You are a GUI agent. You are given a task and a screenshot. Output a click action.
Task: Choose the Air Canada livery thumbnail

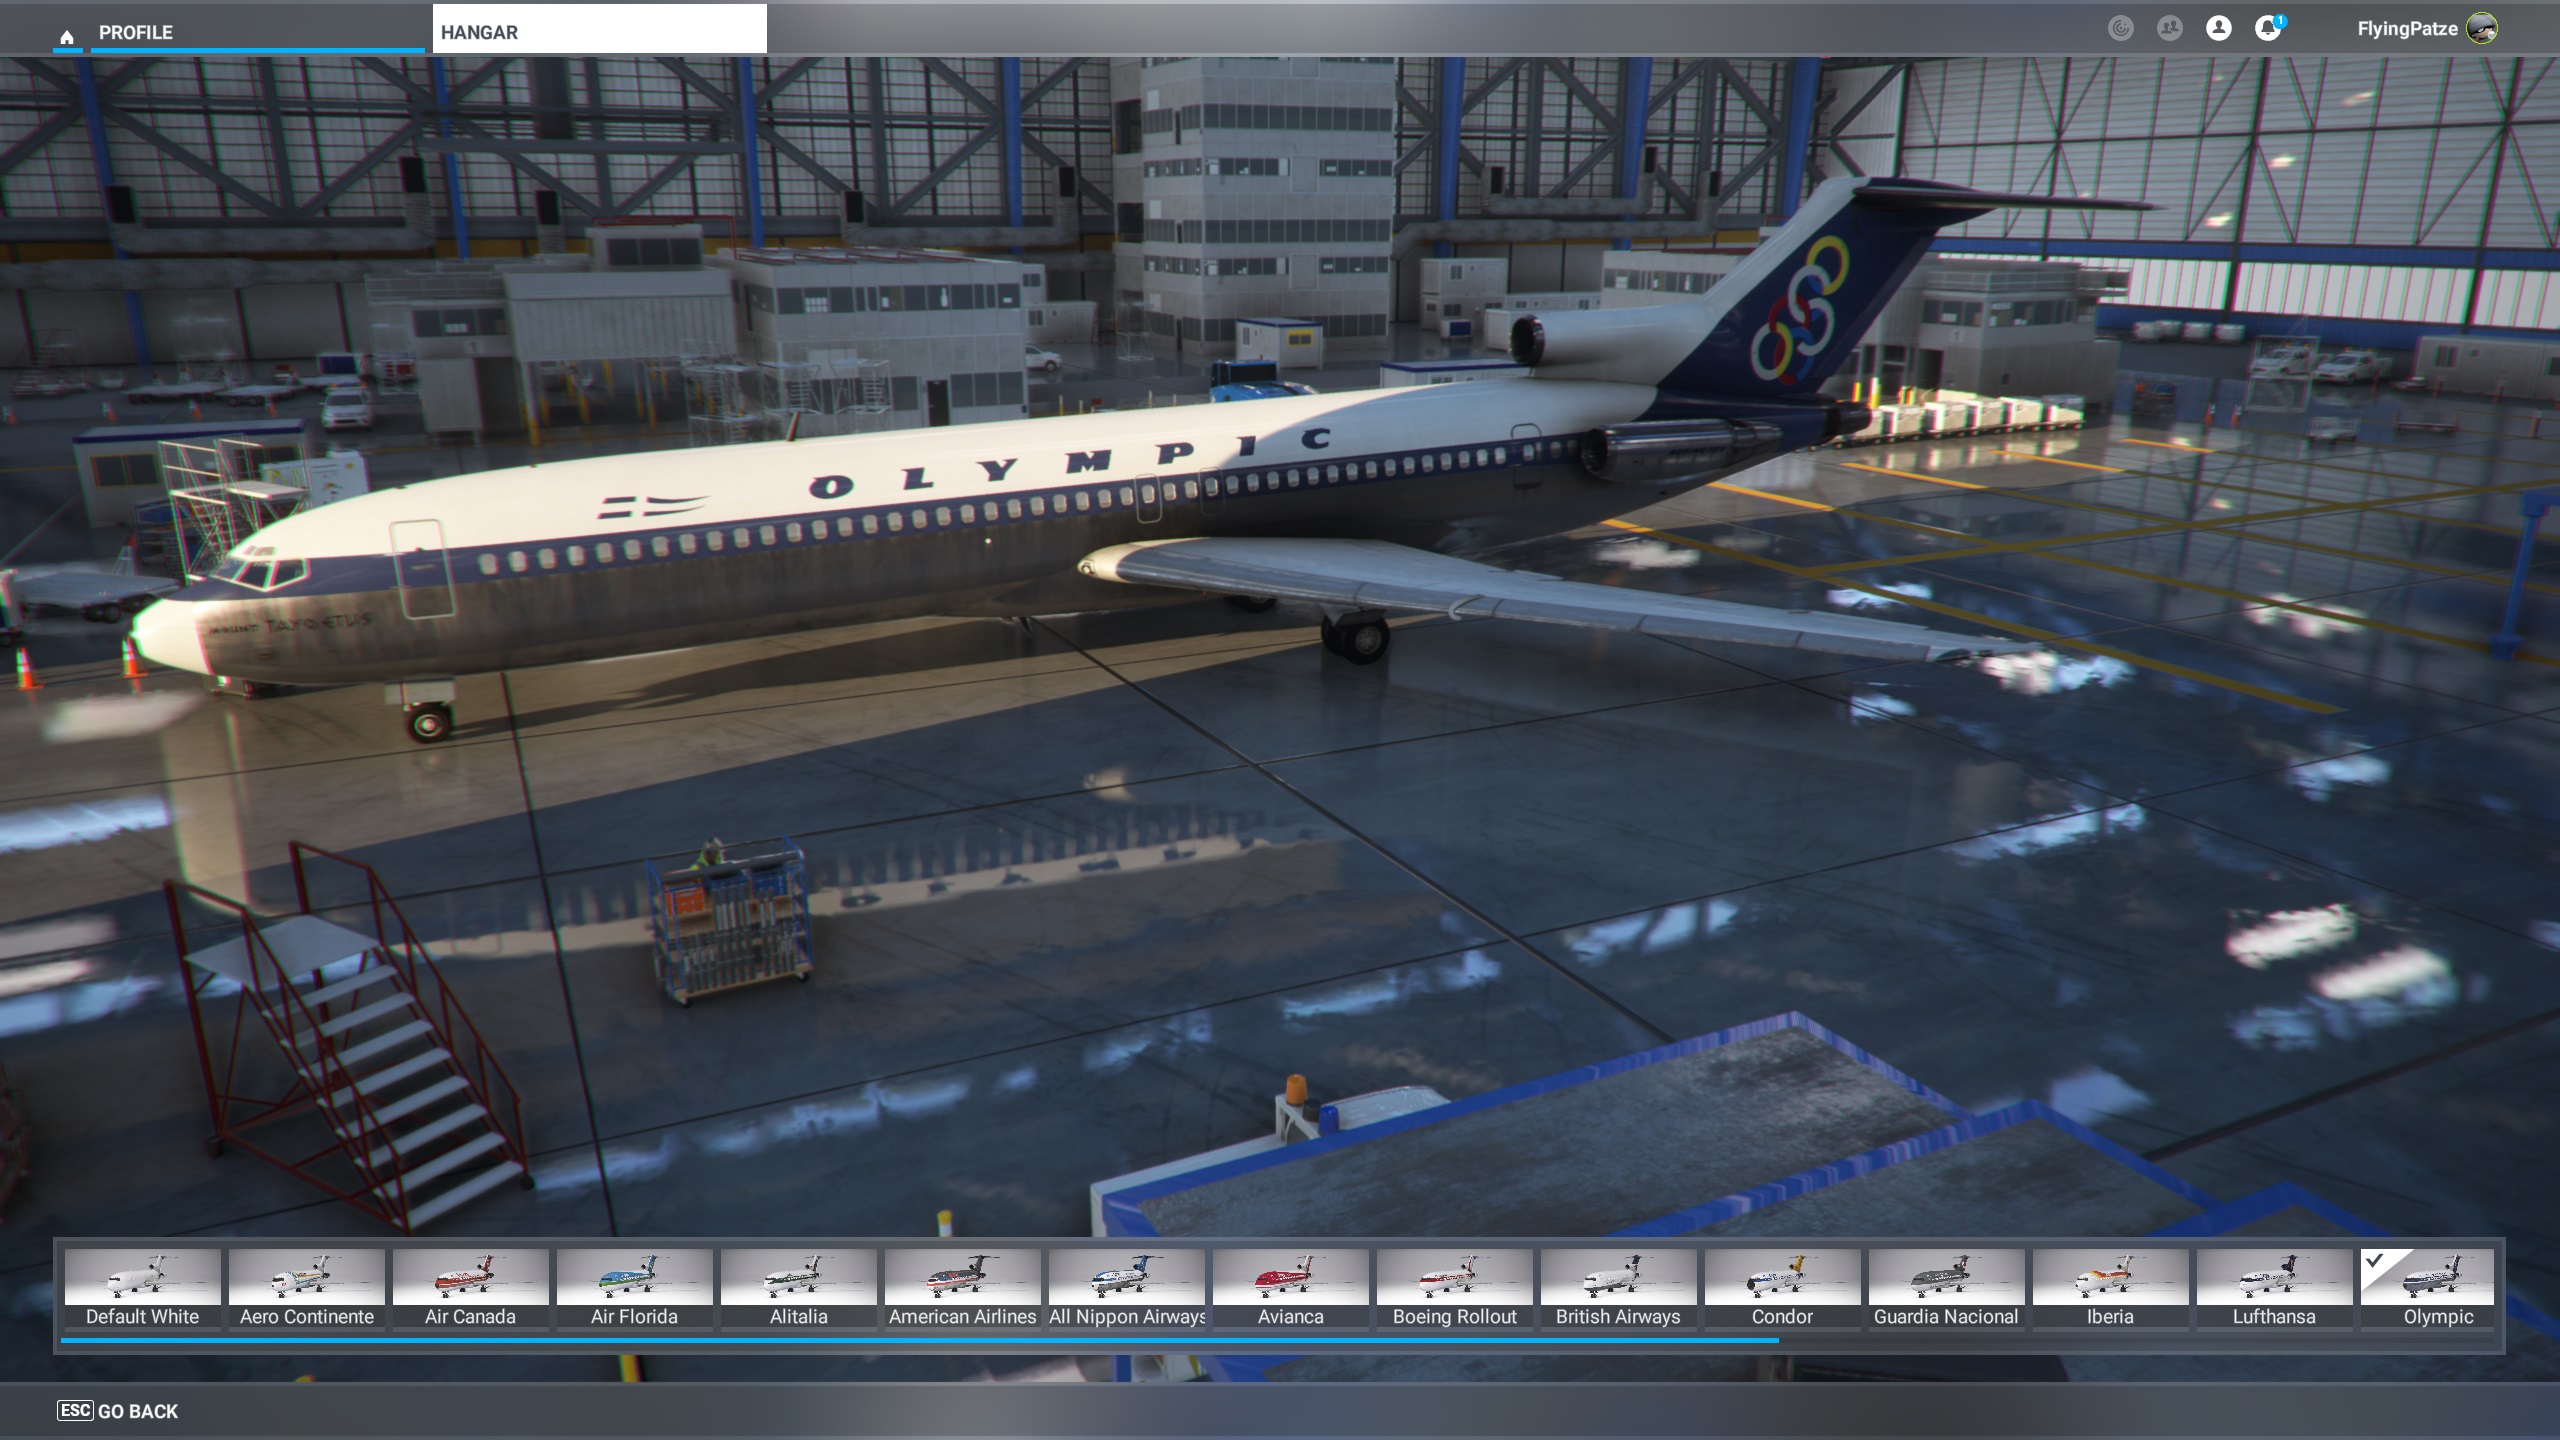pyautogui.click(x=470, y=1288)
